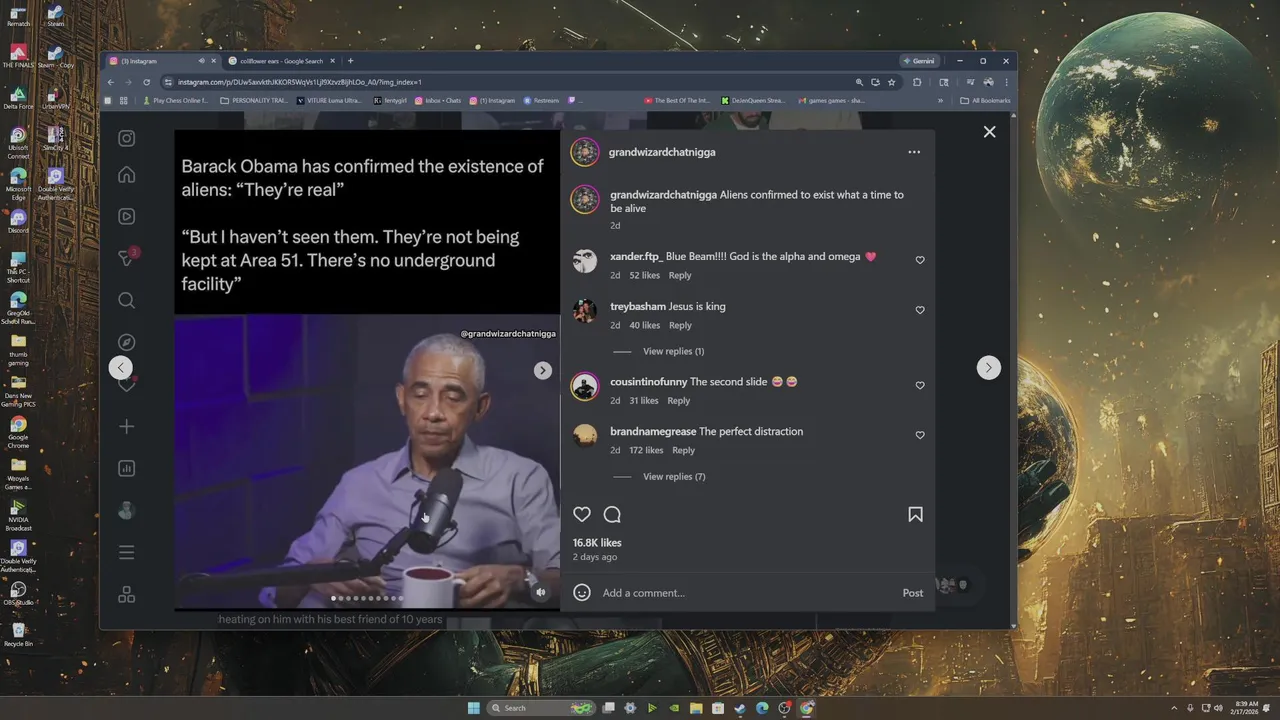Mute the Instagram tab audio icon
Viewport: 1280px width, 720px height.
tap(201, 61)
